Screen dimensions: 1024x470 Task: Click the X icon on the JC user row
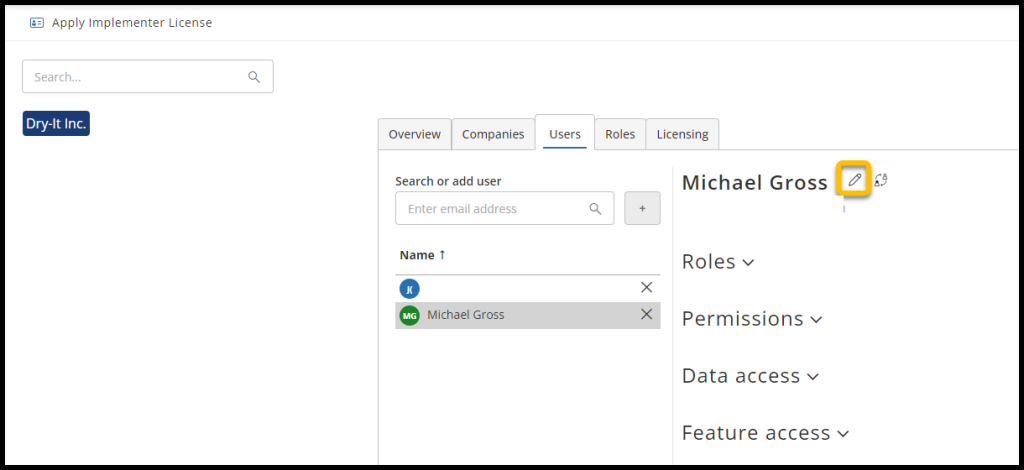(x=646, y=288)
